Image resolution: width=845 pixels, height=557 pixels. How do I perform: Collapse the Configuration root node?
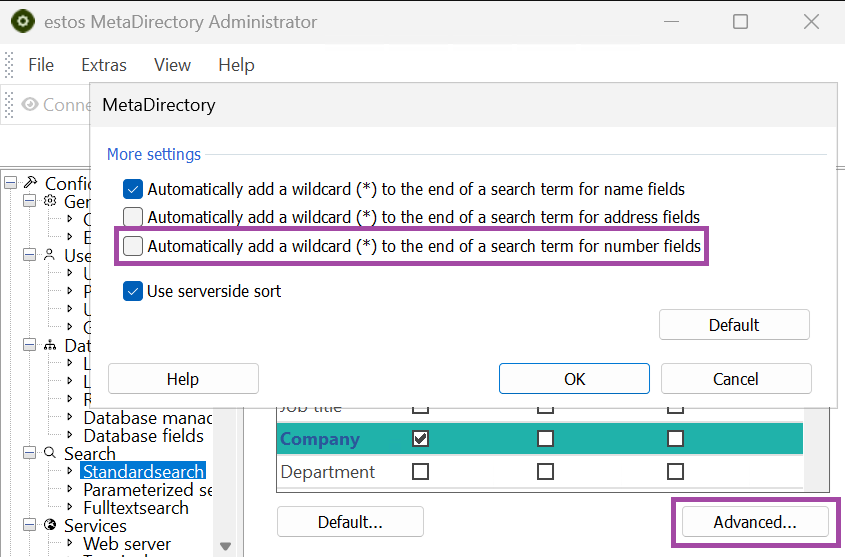(11, 183)
